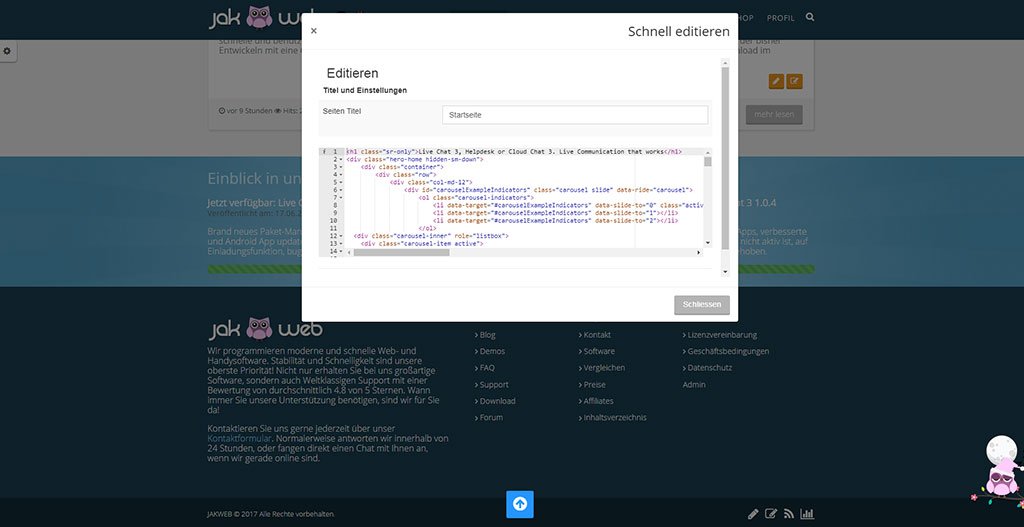Viewport: 1024px width, 527px height.
Task: Collapse the code fold arrow on line 3
Action: [x=341, y=167]
